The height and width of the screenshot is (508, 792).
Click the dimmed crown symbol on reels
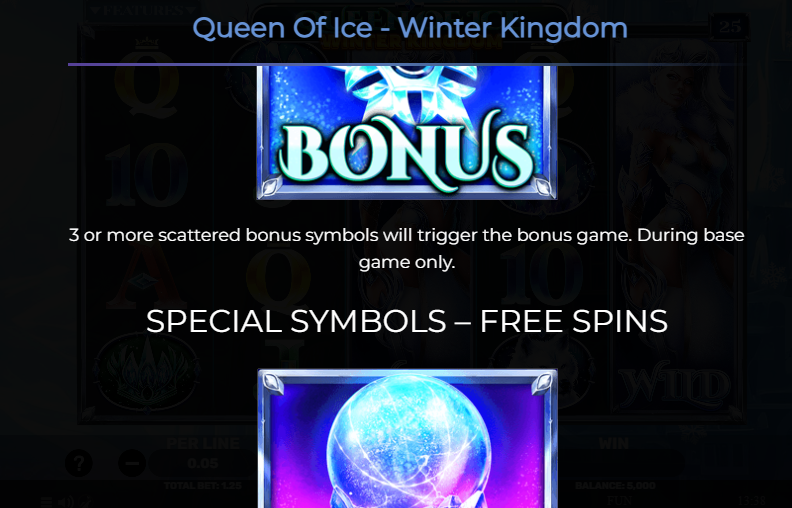(146, 372)
